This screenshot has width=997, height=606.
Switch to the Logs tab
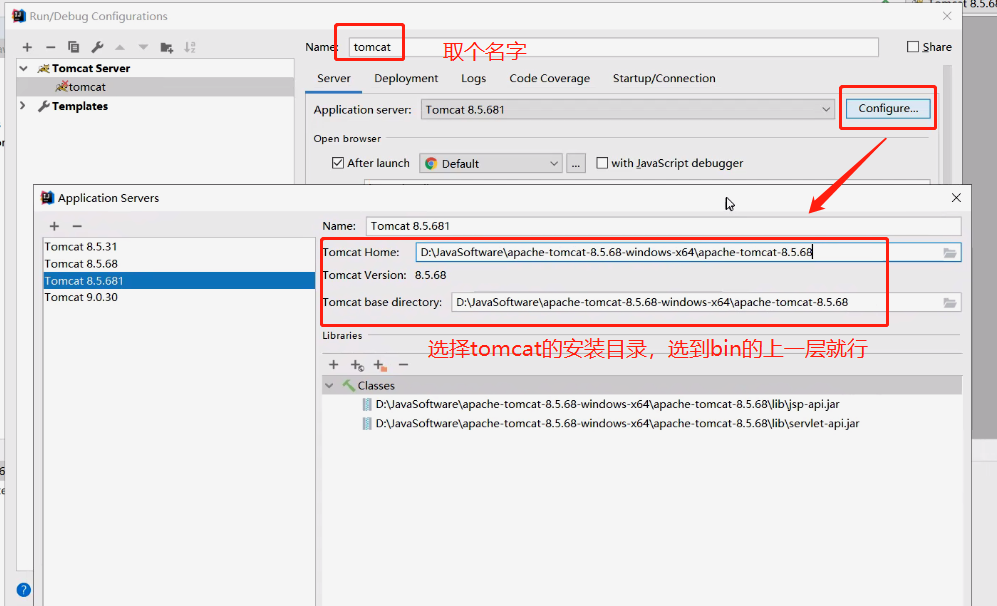point(473,78)
